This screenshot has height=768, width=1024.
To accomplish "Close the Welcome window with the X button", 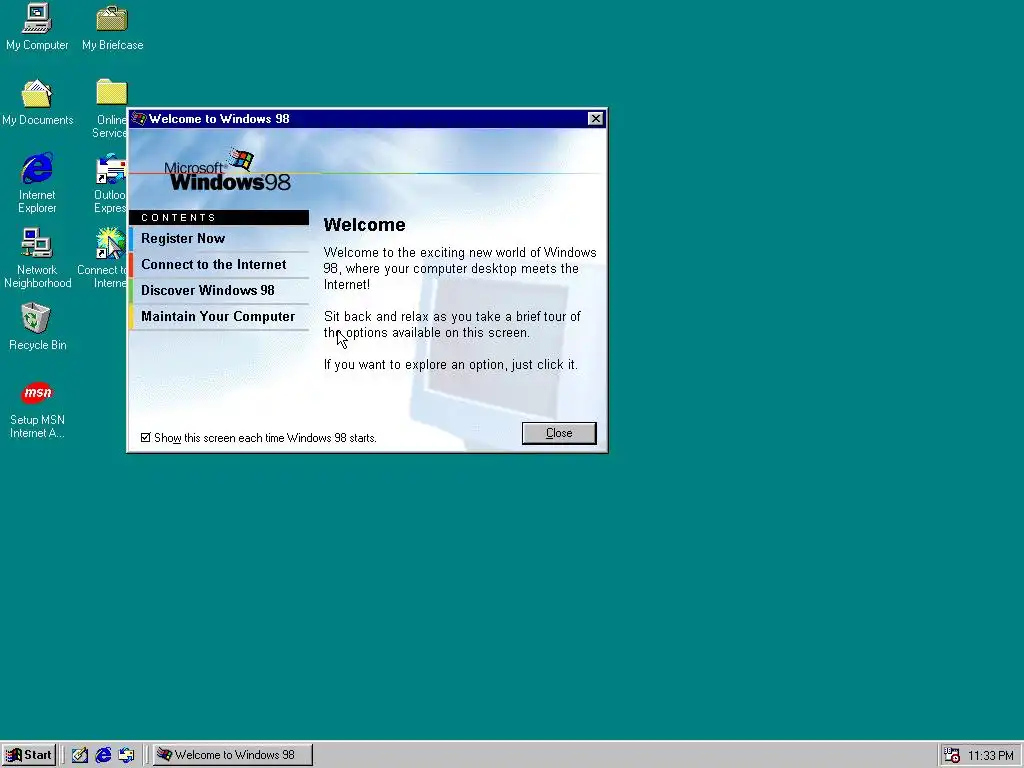I will (596, 119).
